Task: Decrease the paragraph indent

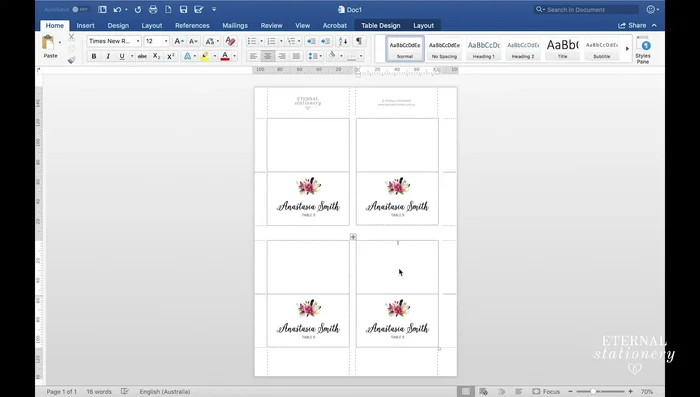Action: (311, 41)
